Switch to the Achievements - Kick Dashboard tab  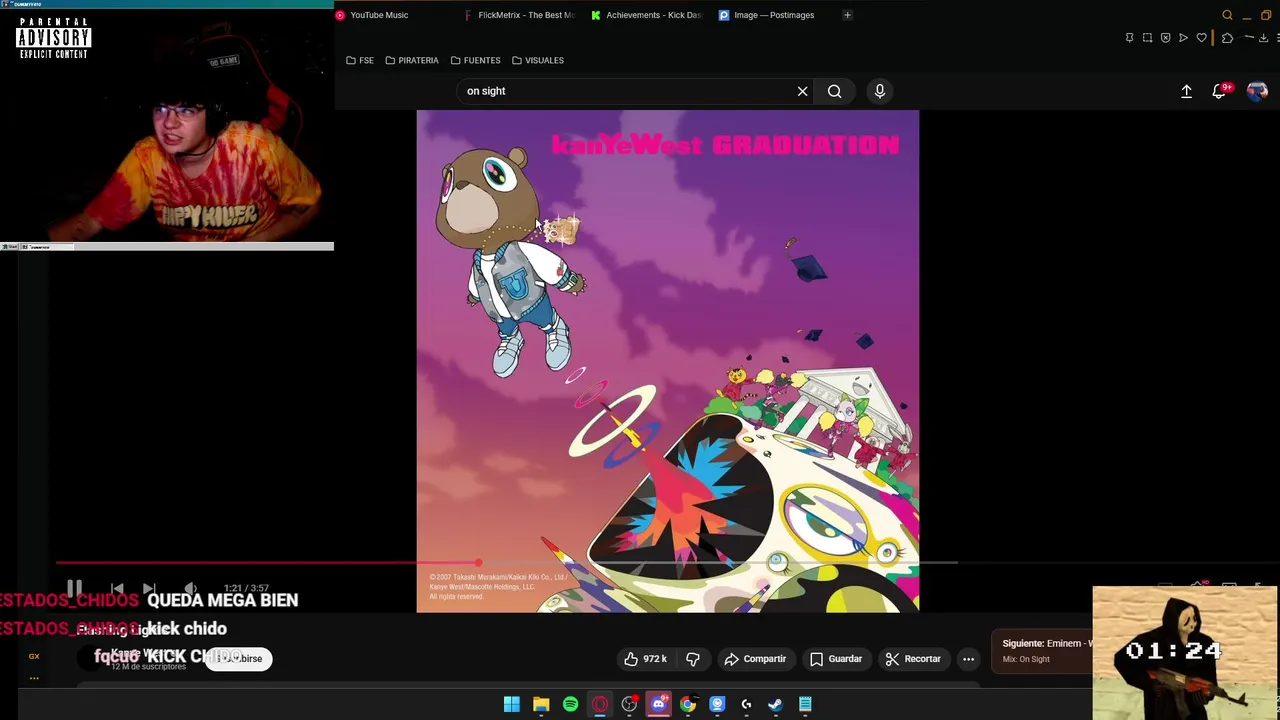[648, 15]
